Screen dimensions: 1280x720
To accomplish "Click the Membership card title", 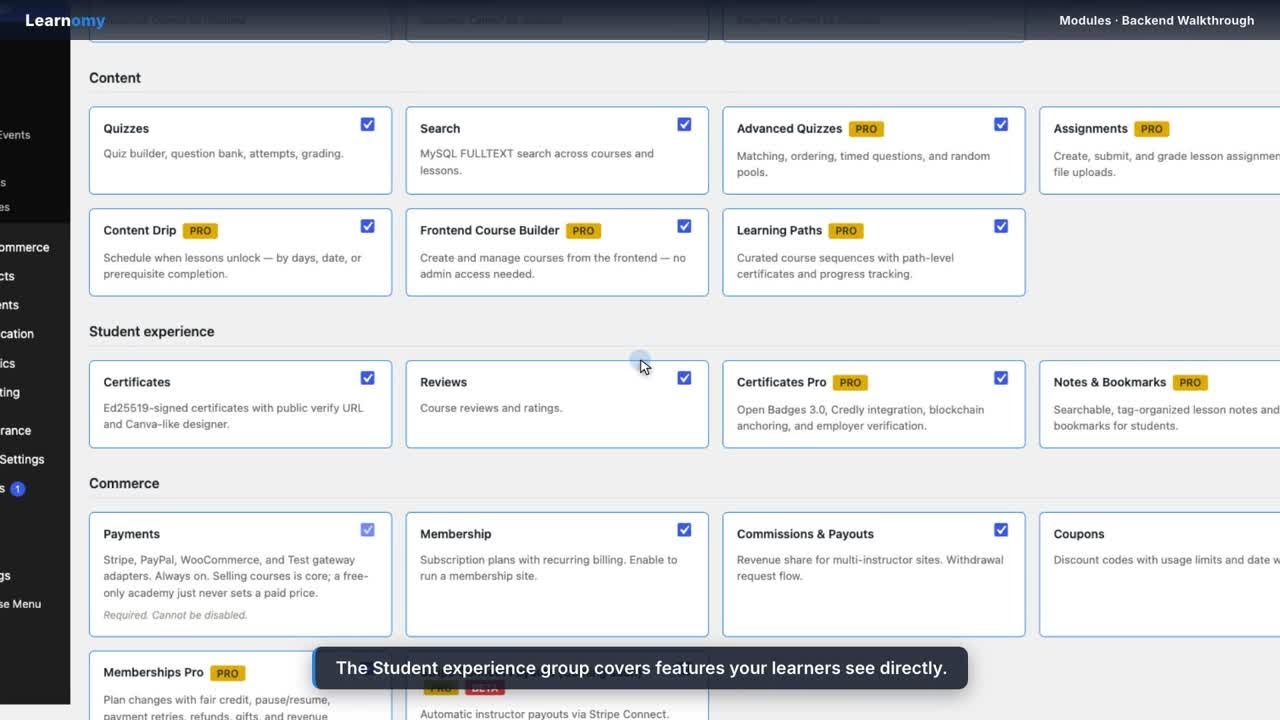I will point(455,535).
